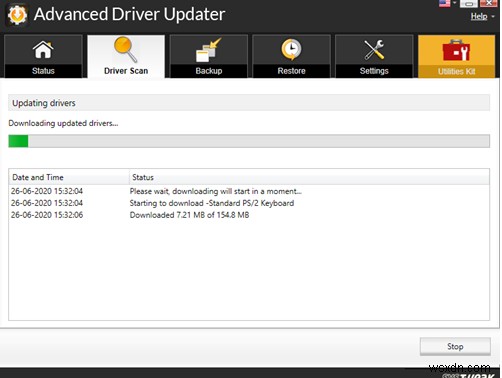Screen dimensions: 502x378
Task: Click the green download progress bar
Action: [249, 141]
